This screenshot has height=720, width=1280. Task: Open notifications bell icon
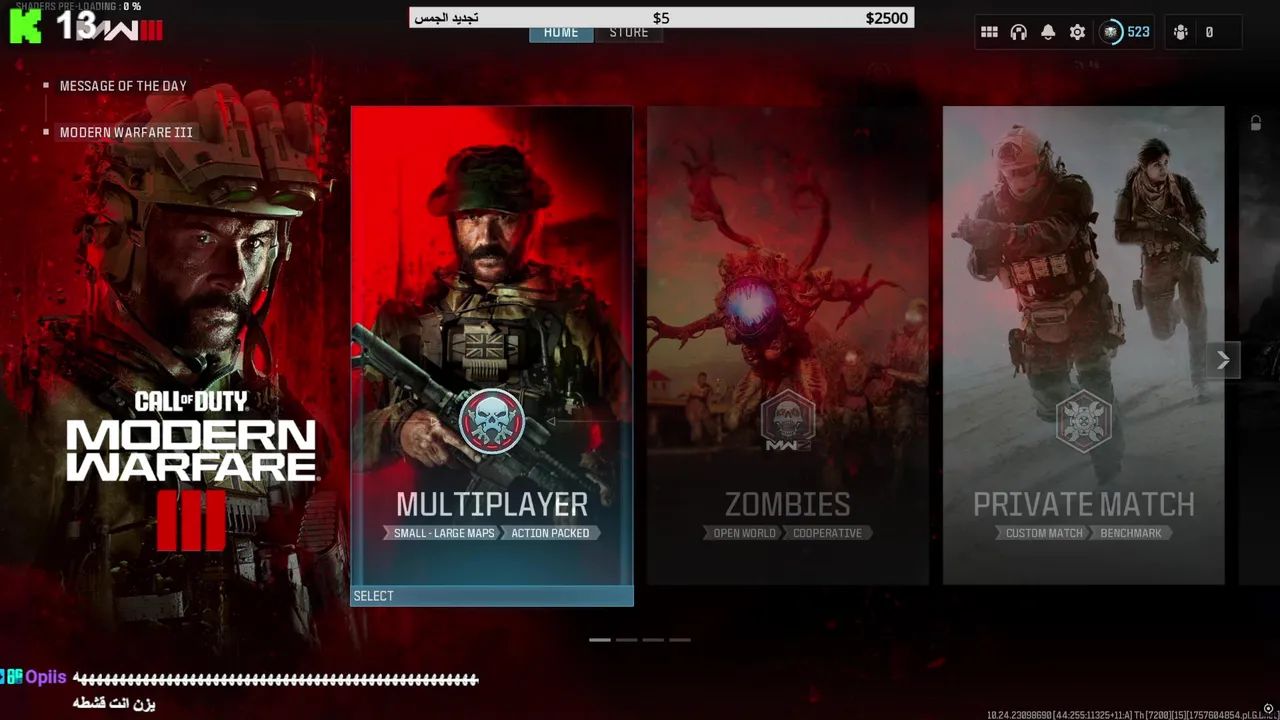click(1048, 32)
